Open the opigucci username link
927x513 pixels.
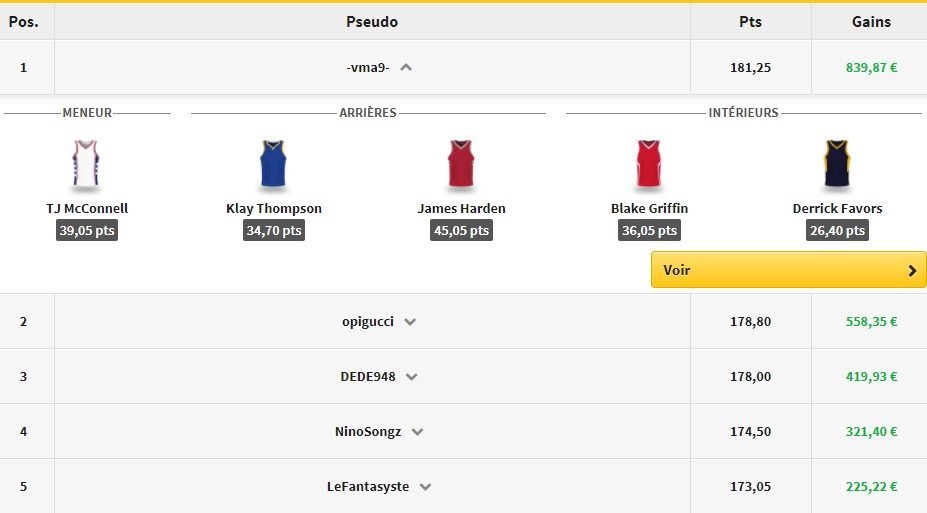pyautogui.click(x=367, y=322)
